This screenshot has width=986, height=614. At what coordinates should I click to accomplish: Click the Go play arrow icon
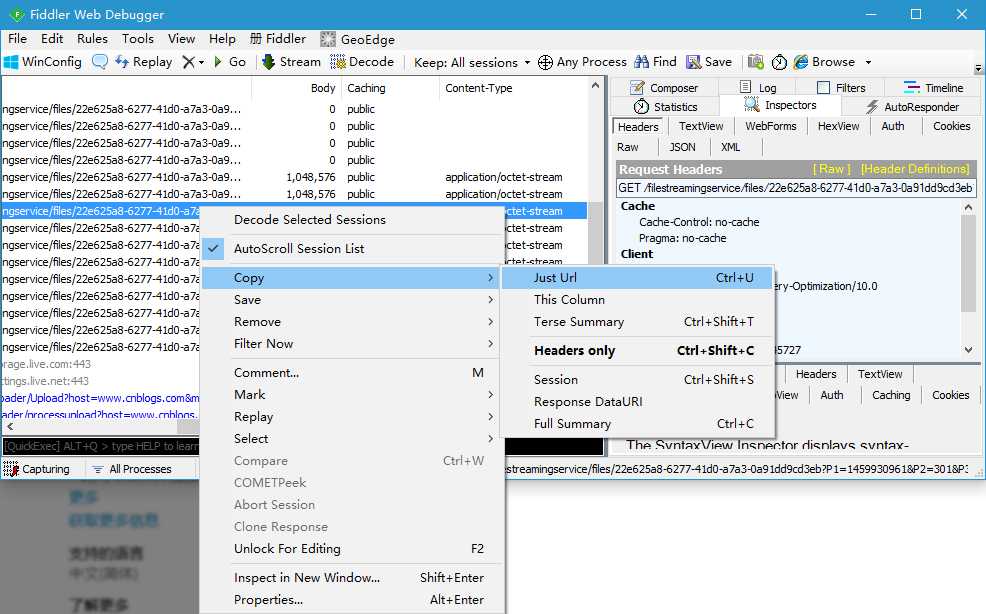218,62
